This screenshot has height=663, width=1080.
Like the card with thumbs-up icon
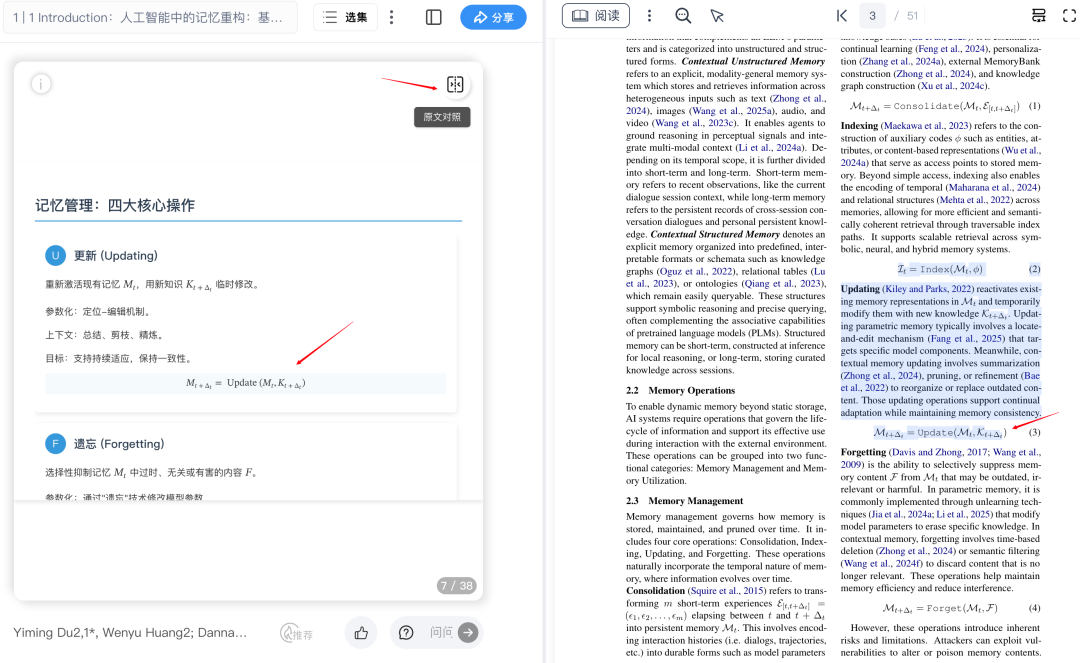click(x=361, y=633)
